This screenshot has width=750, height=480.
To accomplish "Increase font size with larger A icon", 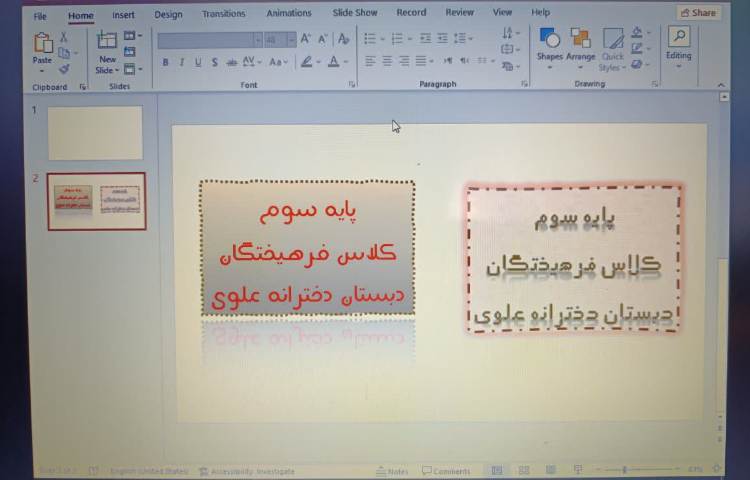I will 306,39.
